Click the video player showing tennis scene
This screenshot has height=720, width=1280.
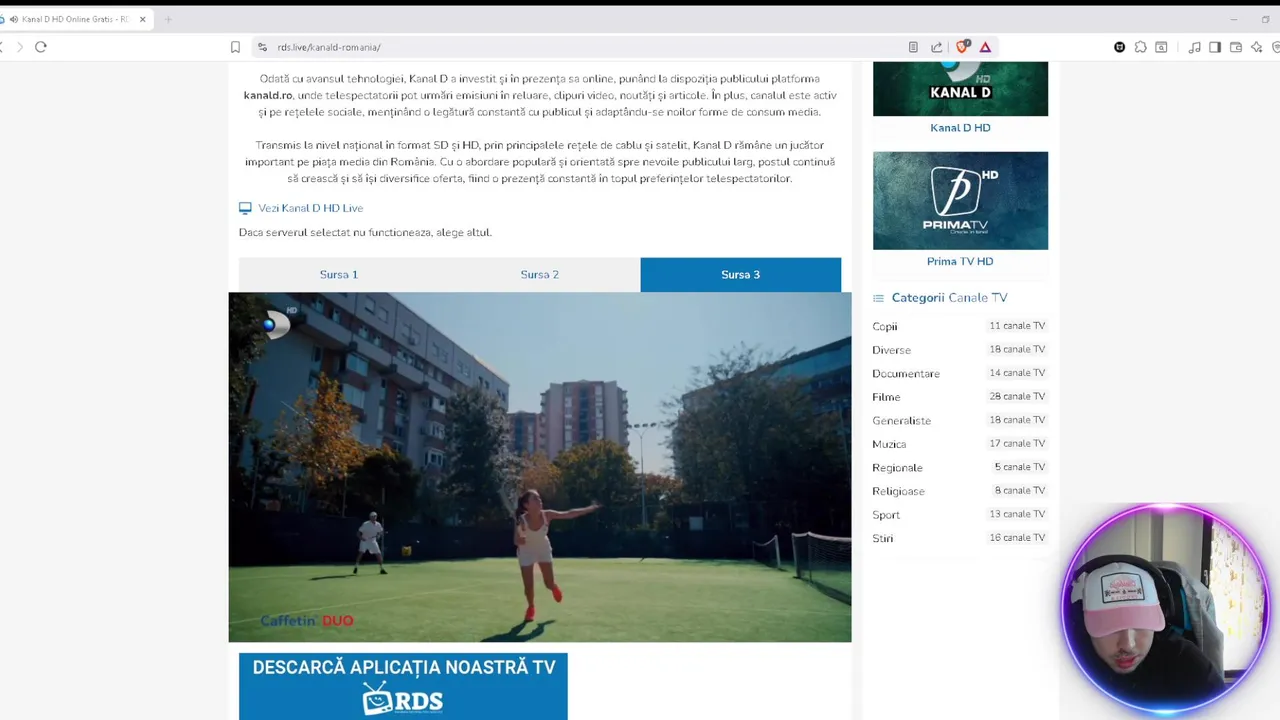540,467
